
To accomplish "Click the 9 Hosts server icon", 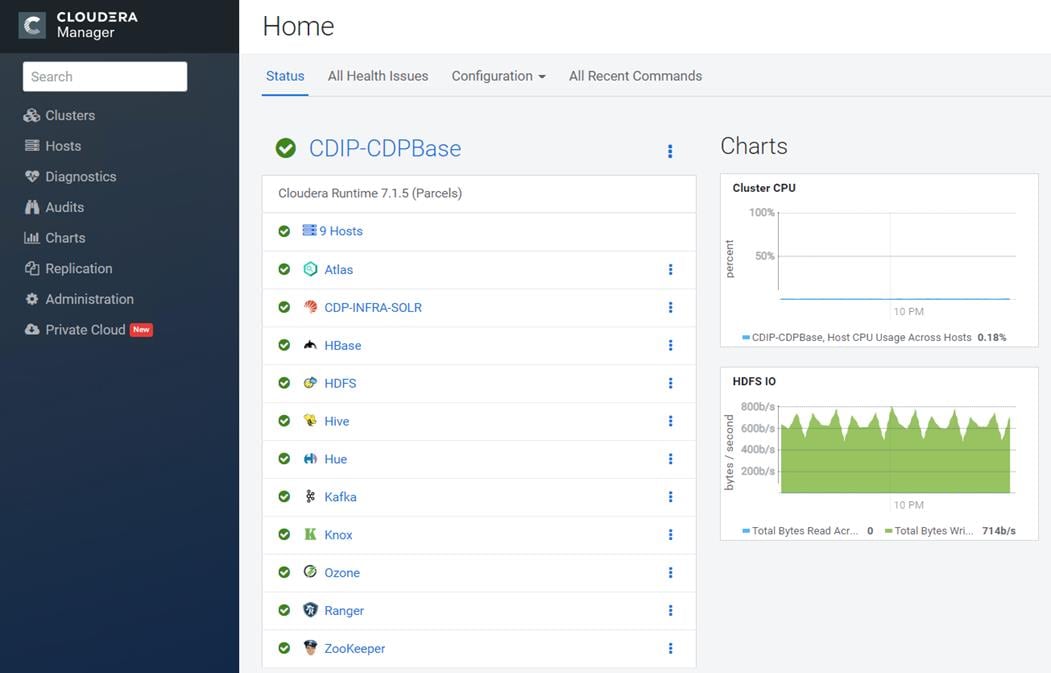I will click(x=309, y=231).
